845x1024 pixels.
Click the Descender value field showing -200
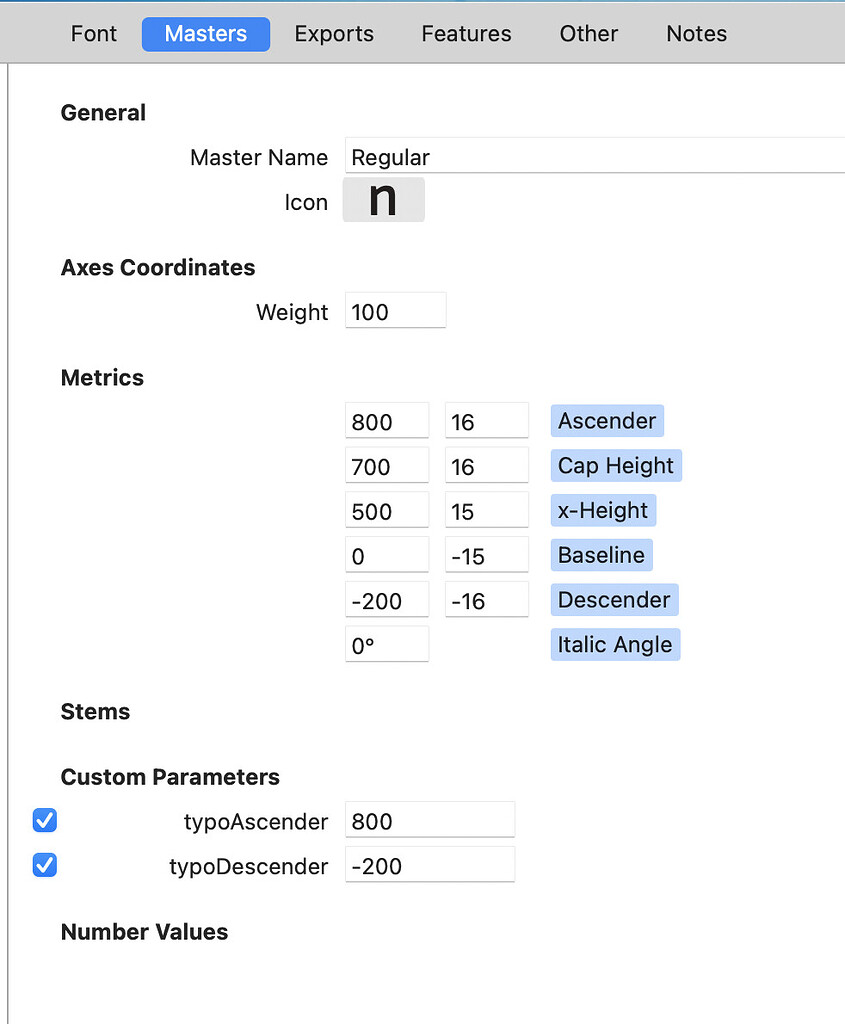[x=387, y=599]
